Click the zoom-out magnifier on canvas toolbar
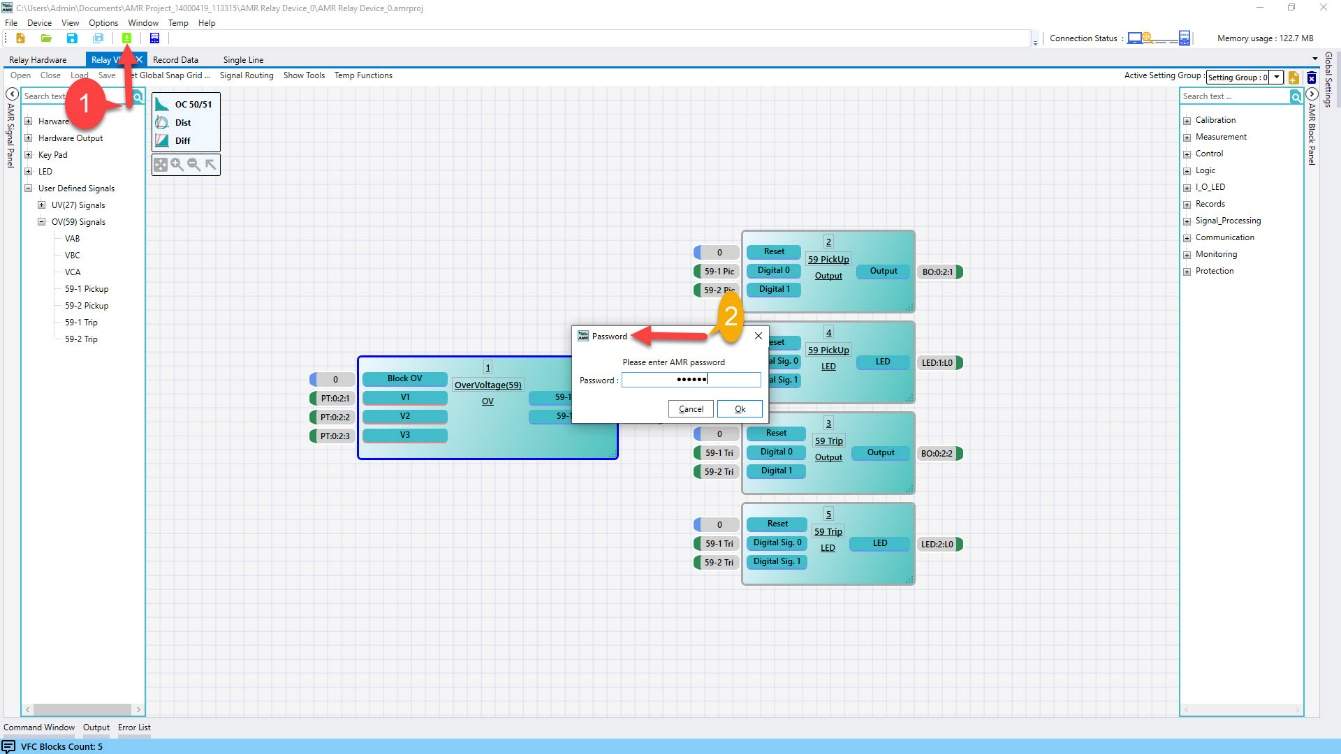 pos(194,165)
